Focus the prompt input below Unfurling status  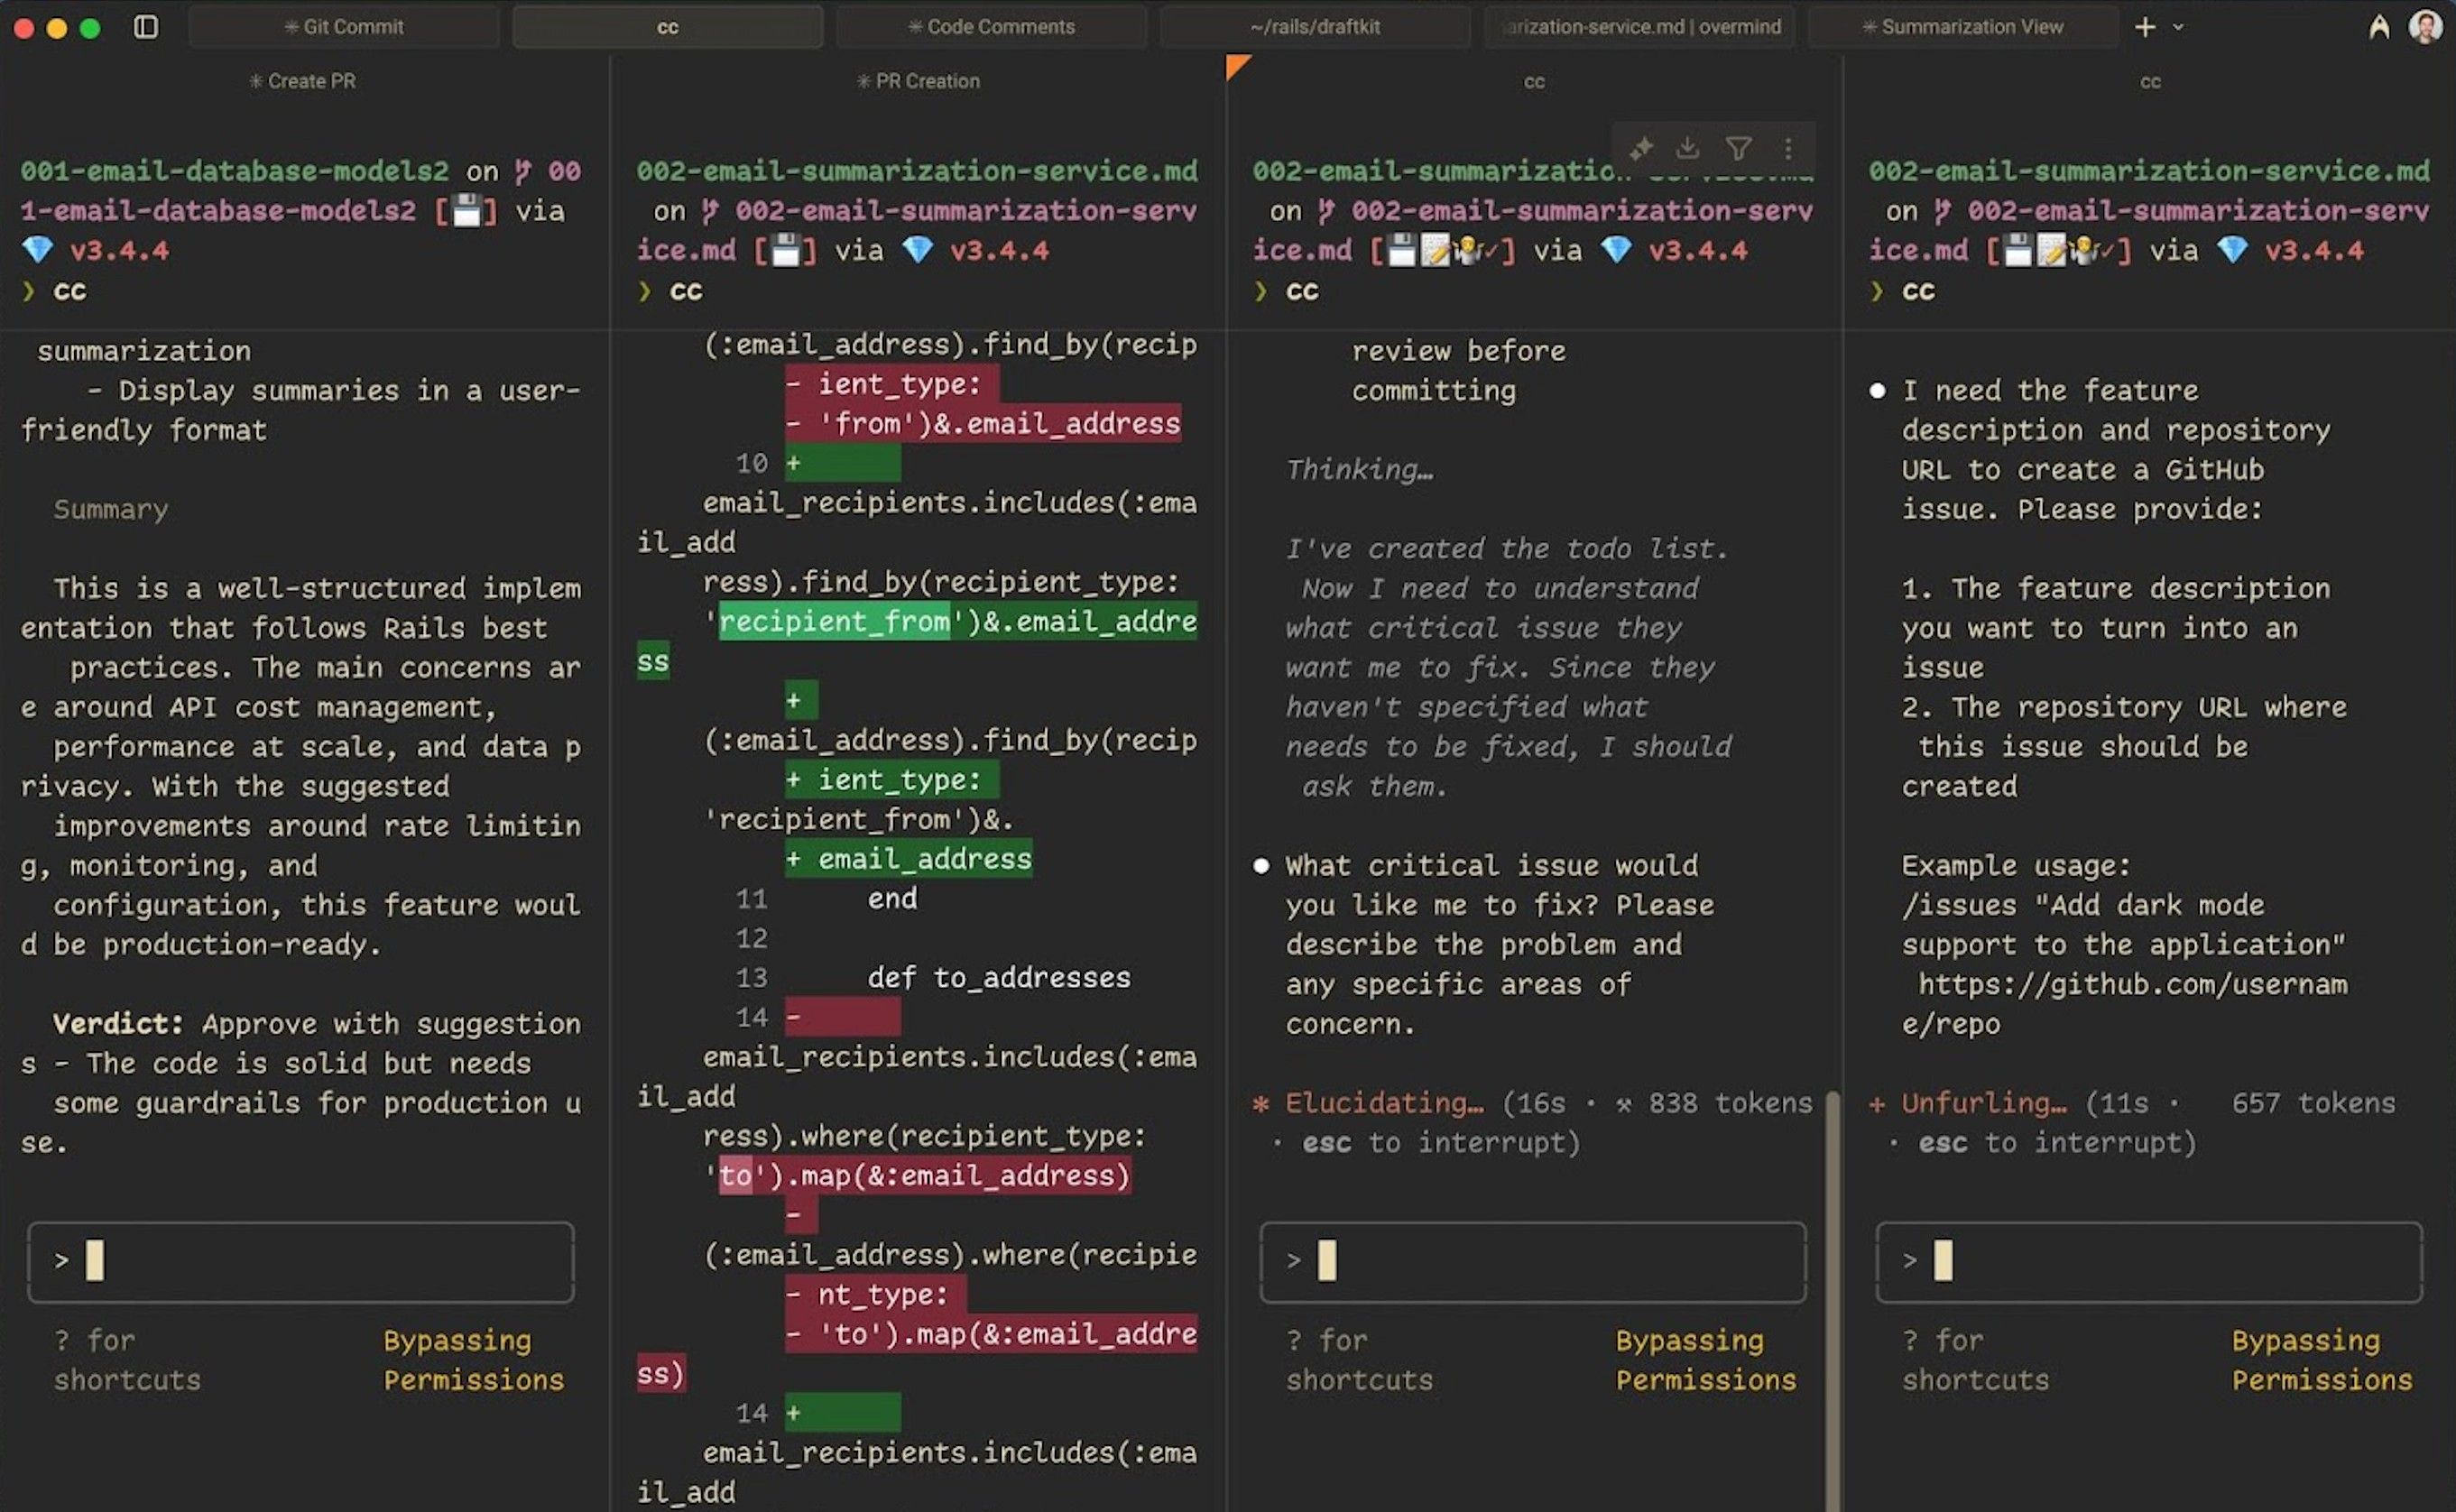[2149, 1262]
